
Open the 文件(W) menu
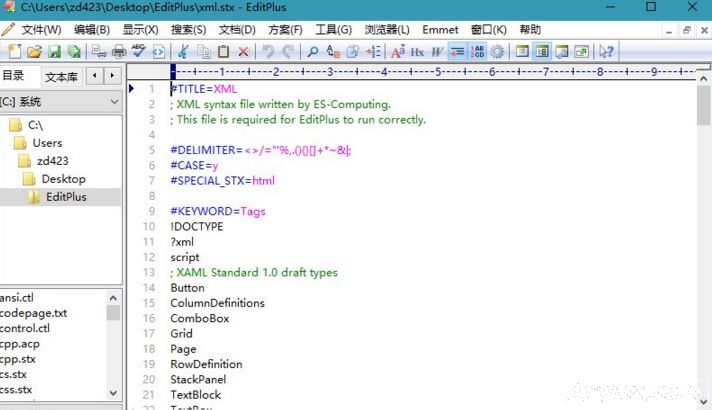[41, 30]
